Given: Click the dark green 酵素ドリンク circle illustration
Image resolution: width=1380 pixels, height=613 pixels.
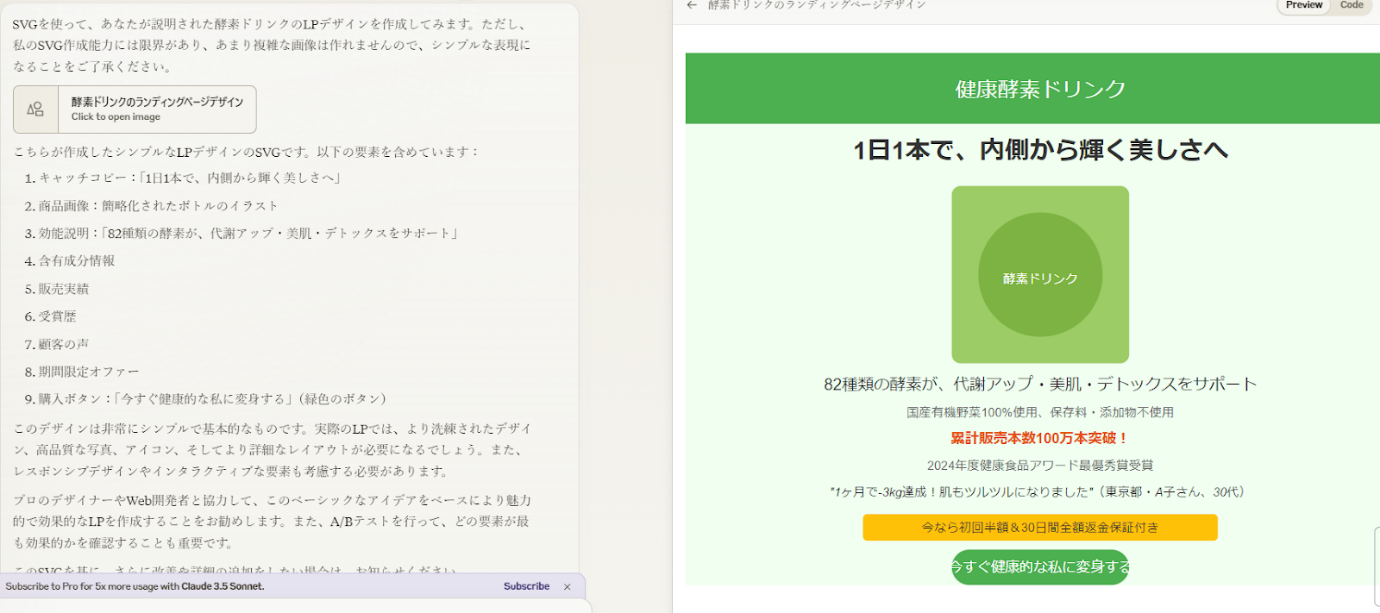Looking at the screenshot, I should 1040,277.
